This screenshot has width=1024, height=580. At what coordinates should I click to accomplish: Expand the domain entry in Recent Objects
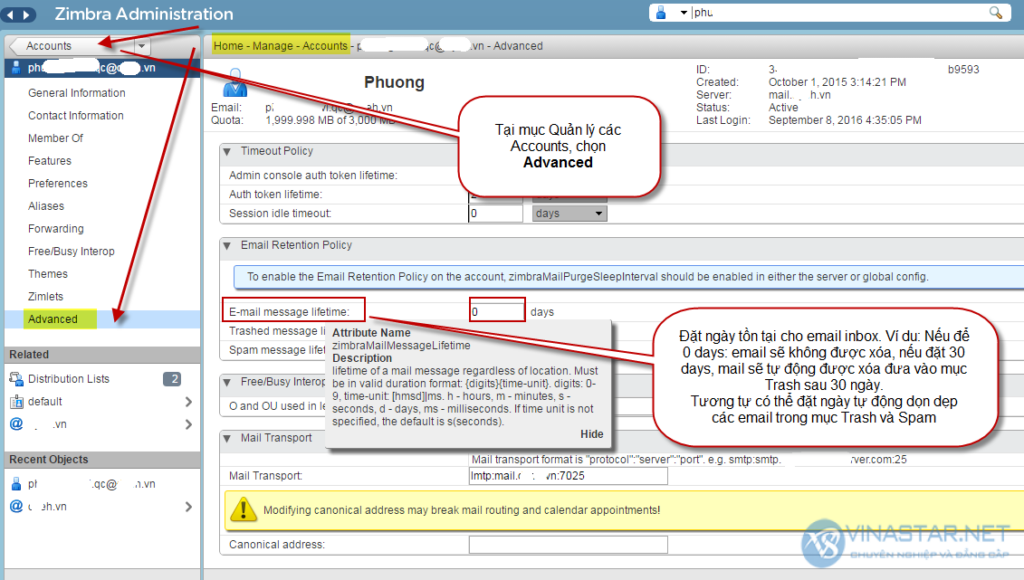click(x=190, y=506)
